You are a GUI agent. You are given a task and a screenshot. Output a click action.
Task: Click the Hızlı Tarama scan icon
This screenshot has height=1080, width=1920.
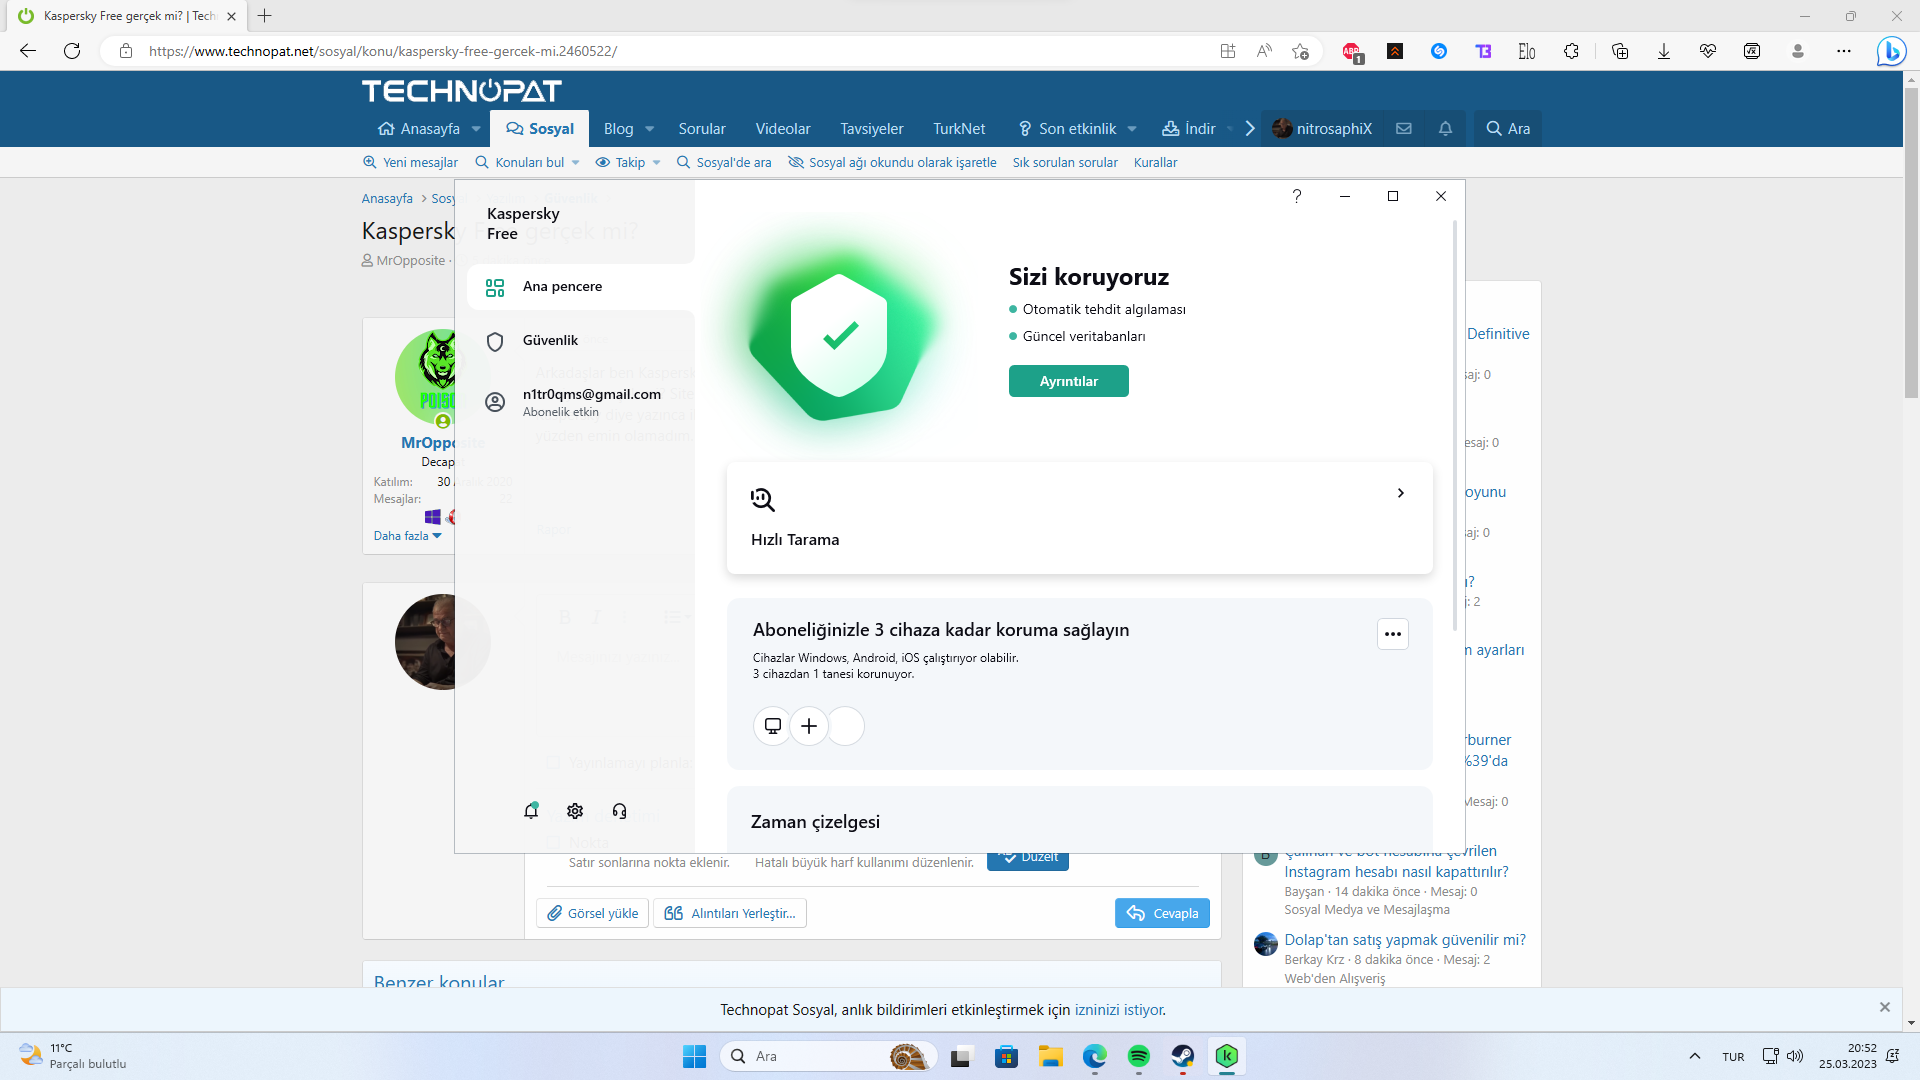(x=763, y=499)
